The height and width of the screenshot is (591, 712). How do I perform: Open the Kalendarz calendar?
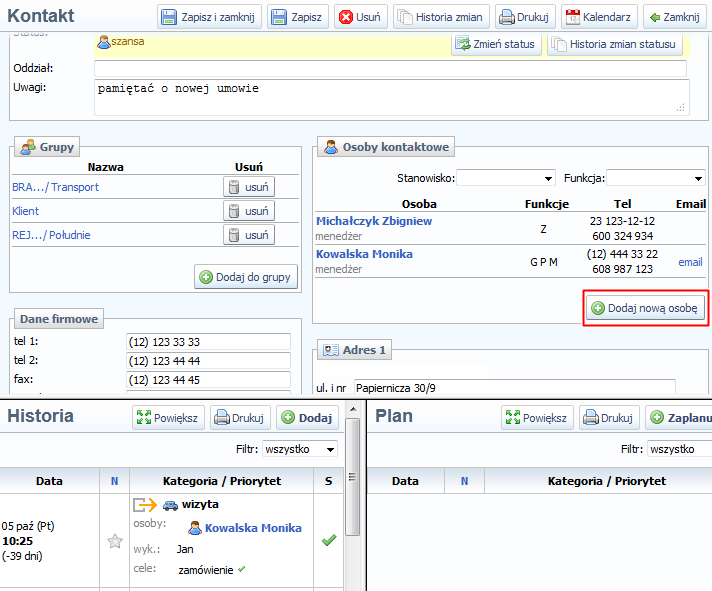point(600,17)
